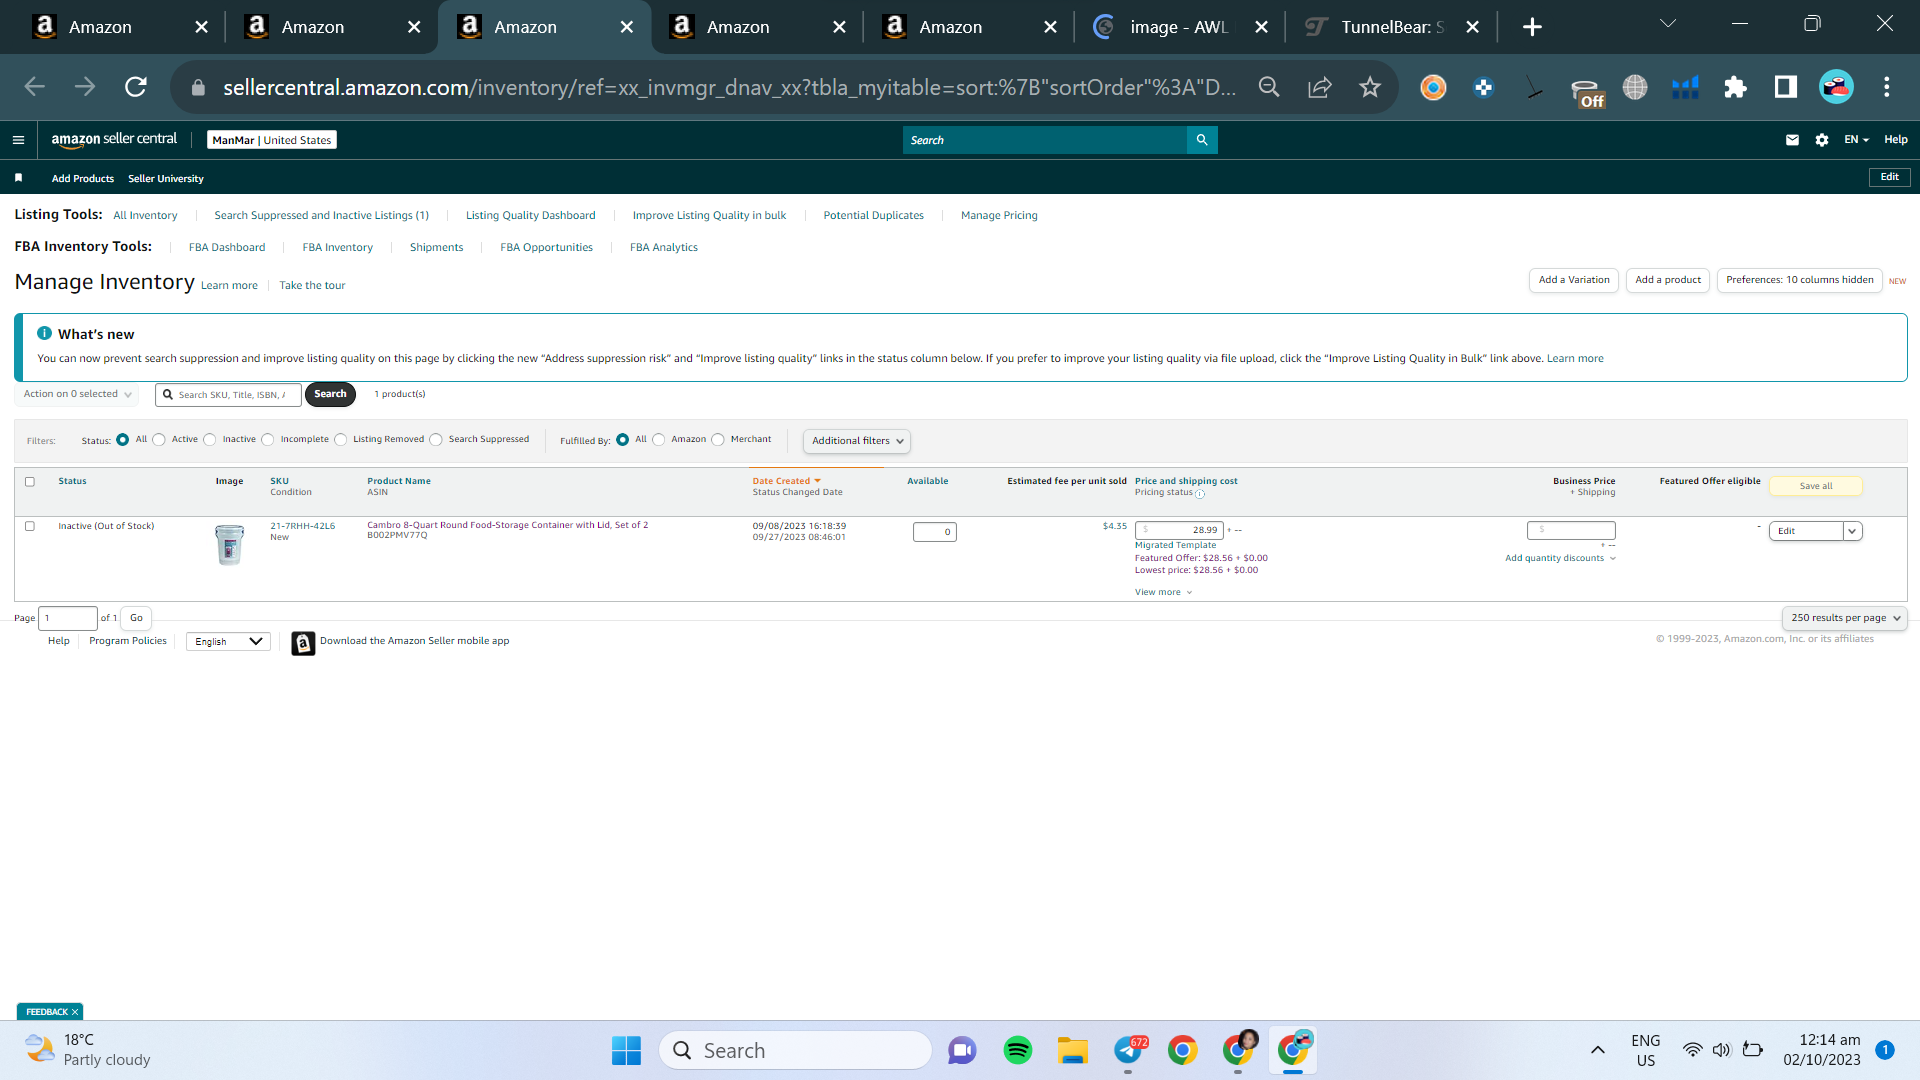Click the Add a Variation button

1574,280
